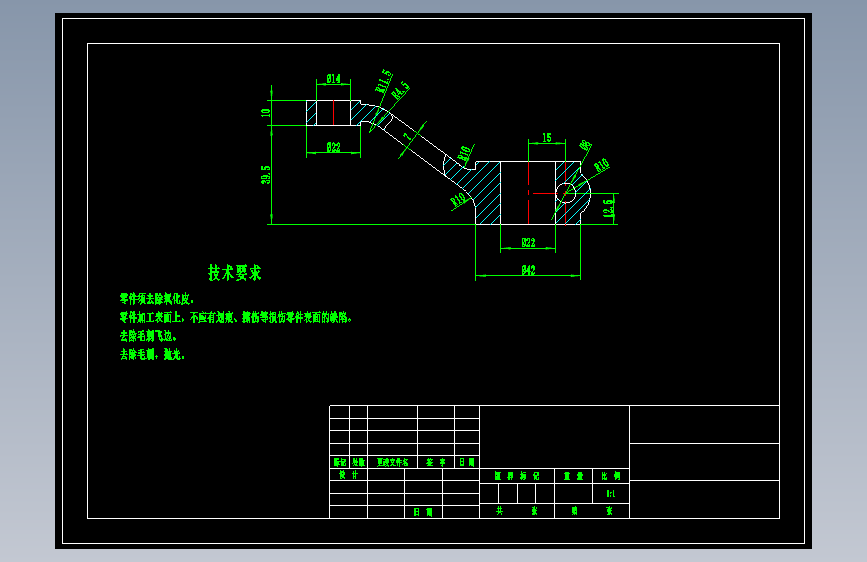Select the 1:1 scale value
The image size is (867, 562).
(611, 493)
